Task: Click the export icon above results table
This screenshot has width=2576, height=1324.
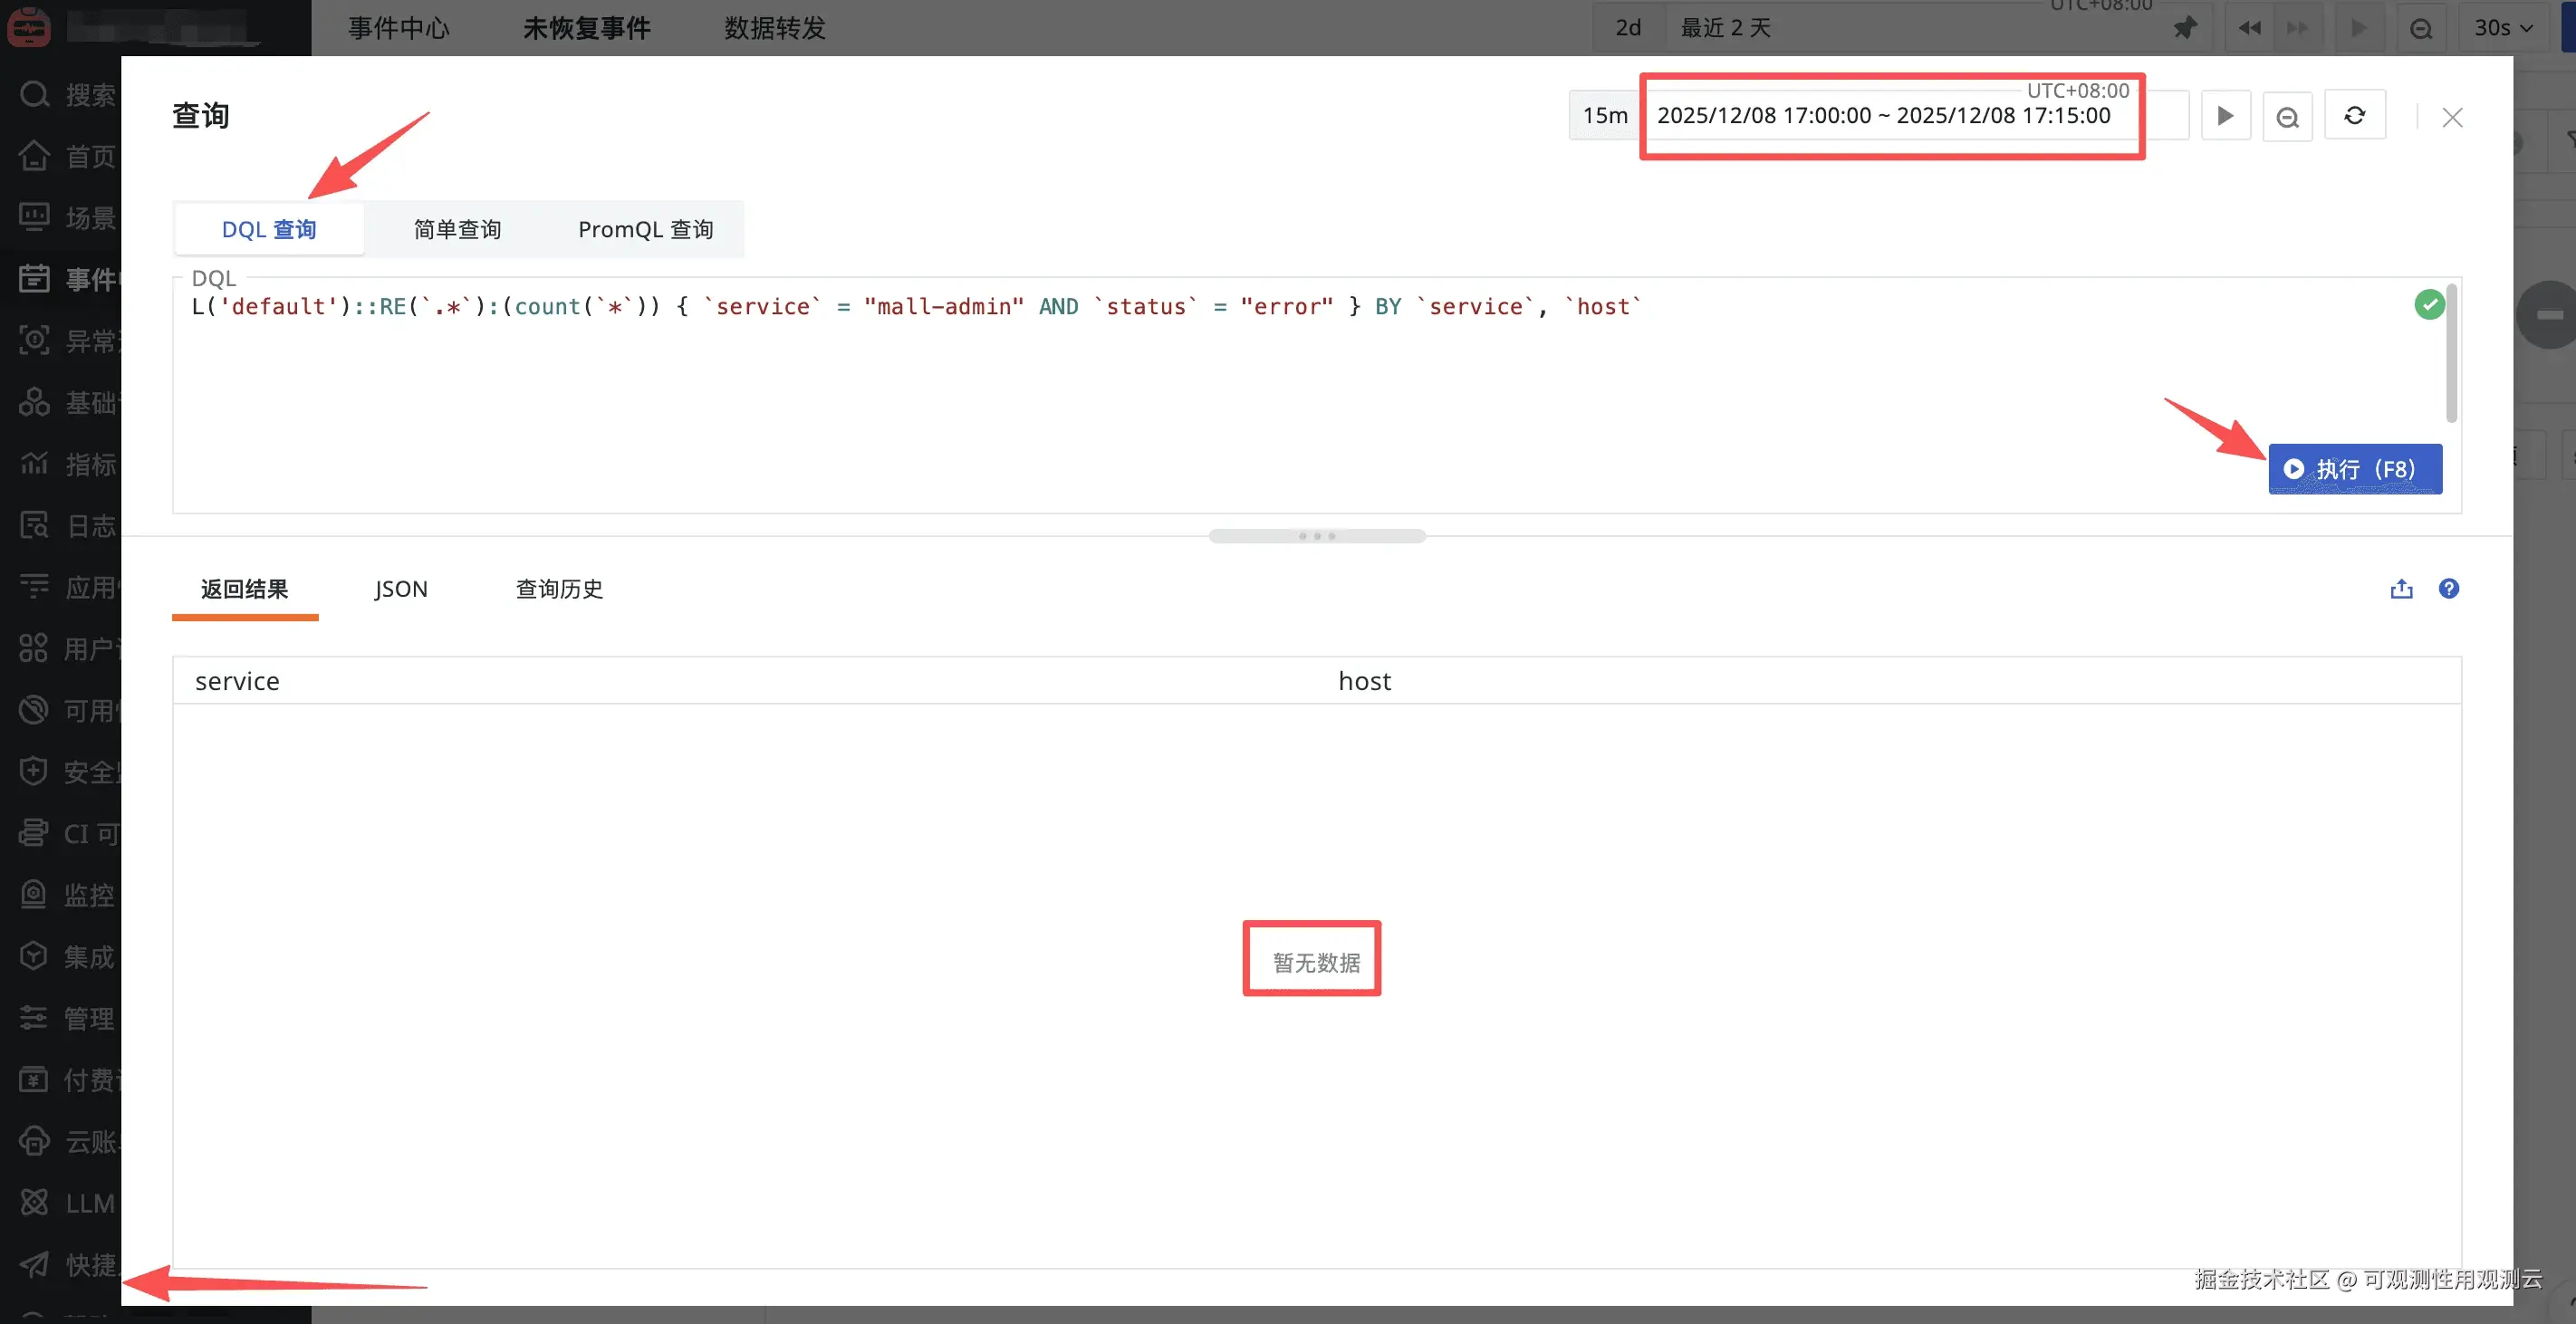Action: pyautogui.click(x=2401, y=589)
